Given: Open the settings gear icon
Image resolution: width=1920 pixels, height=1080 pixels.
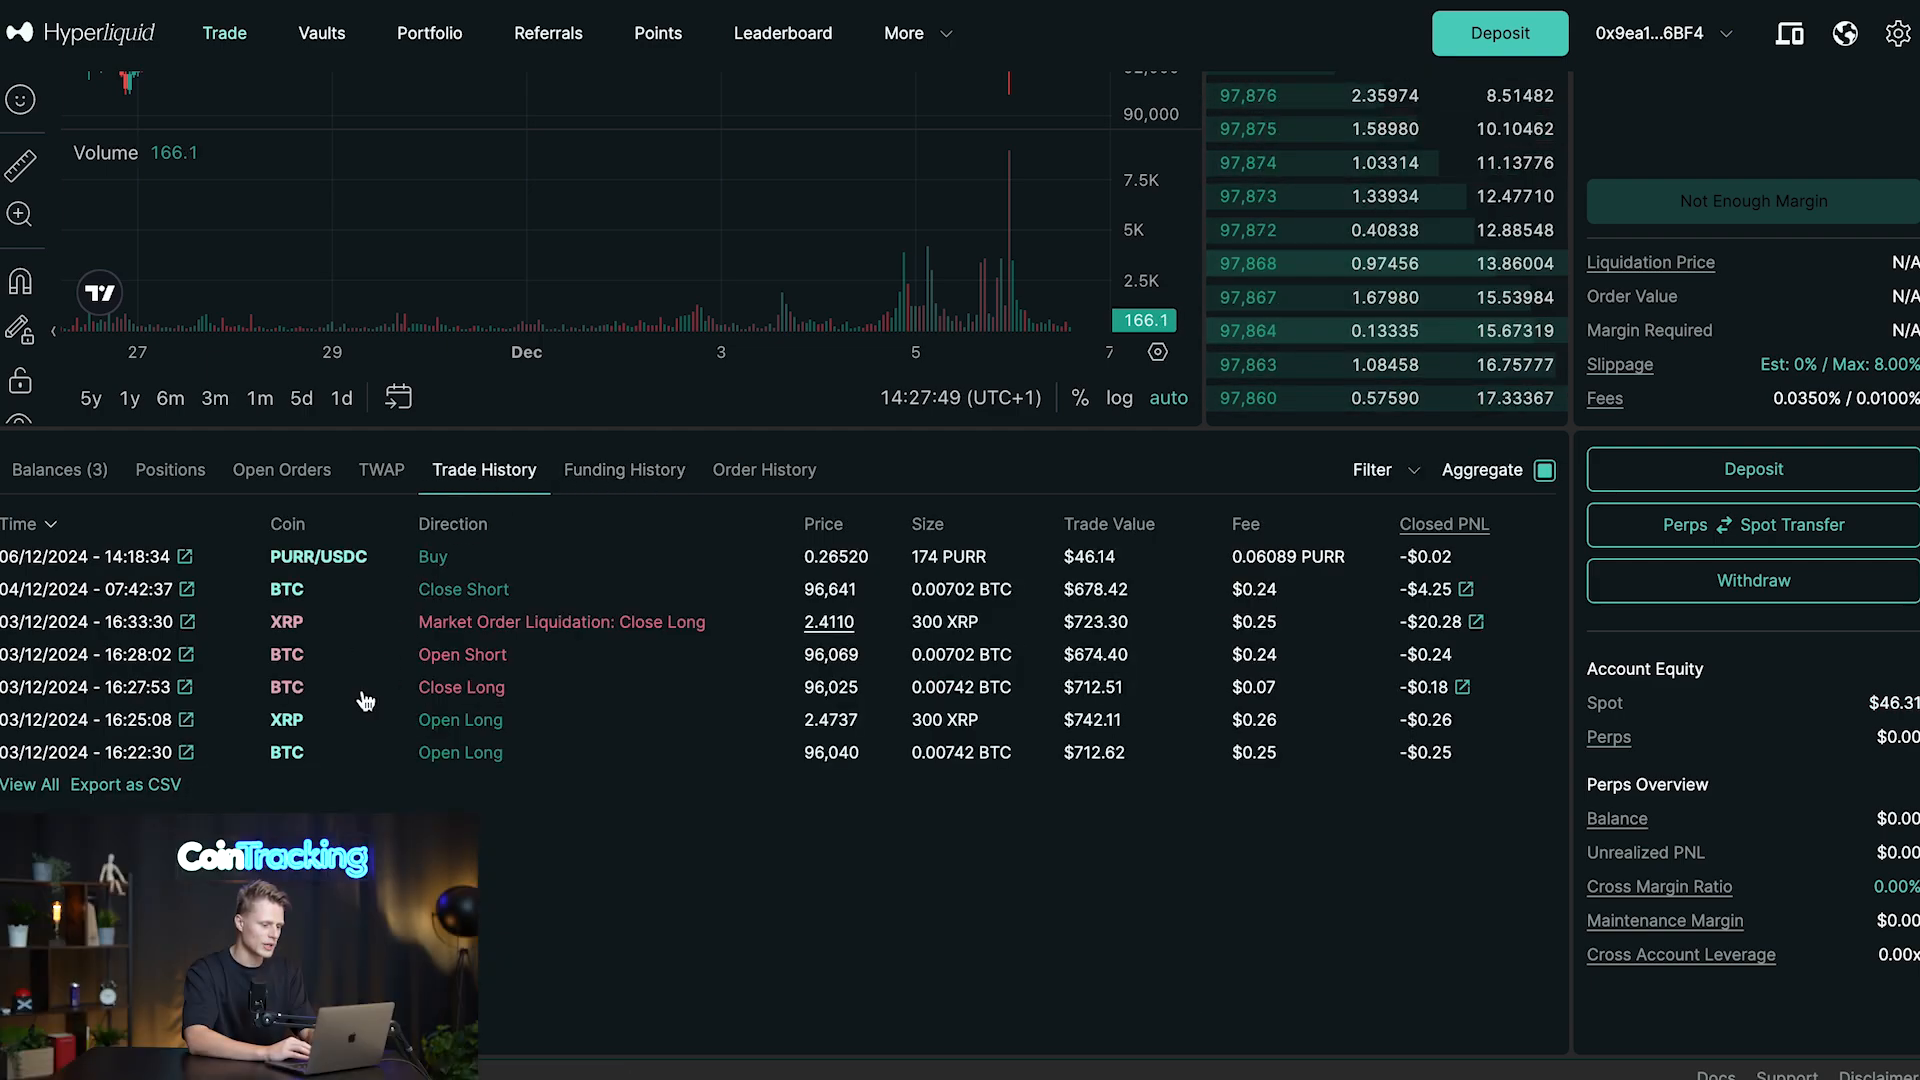Looking at the screenshot, I should (x=1897, y=33).
